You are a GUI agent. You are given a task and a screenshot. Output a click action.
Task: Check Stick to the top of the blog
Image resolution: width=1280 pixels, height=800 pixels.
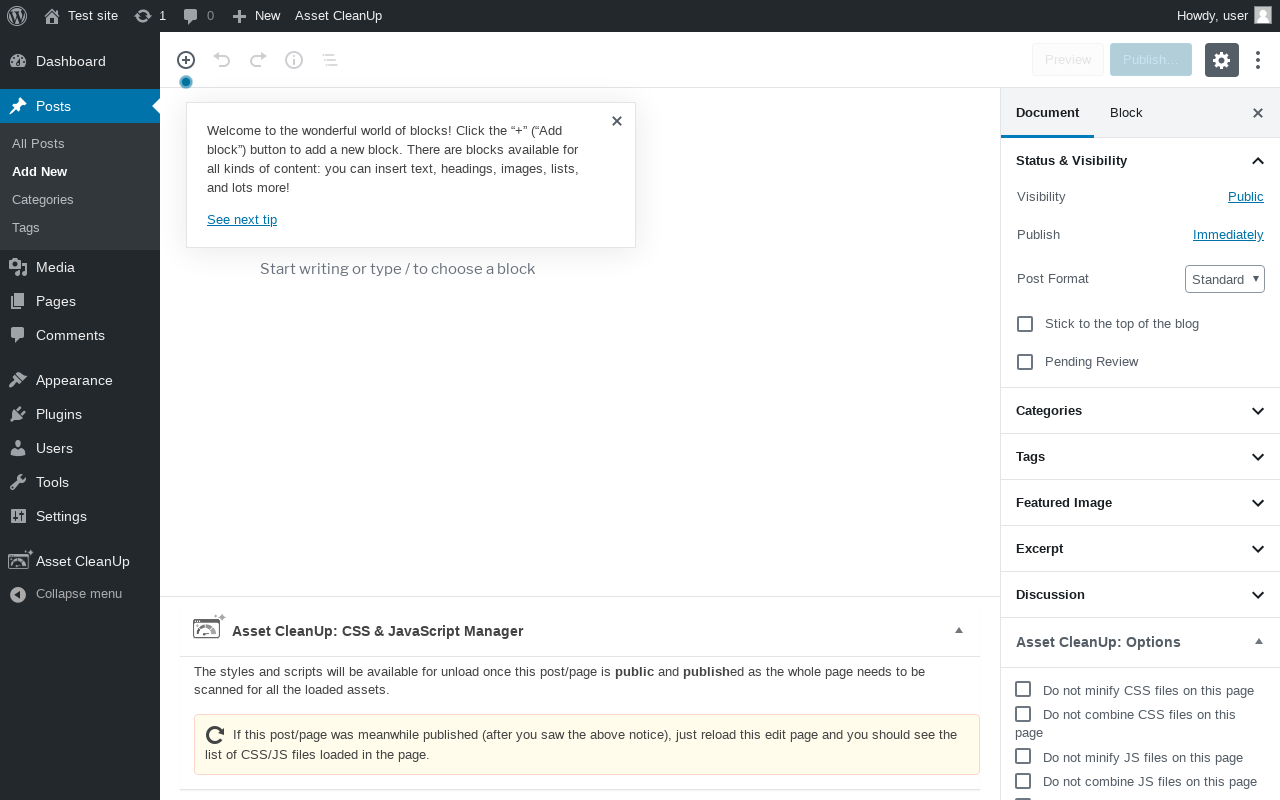click(1025, 324)
